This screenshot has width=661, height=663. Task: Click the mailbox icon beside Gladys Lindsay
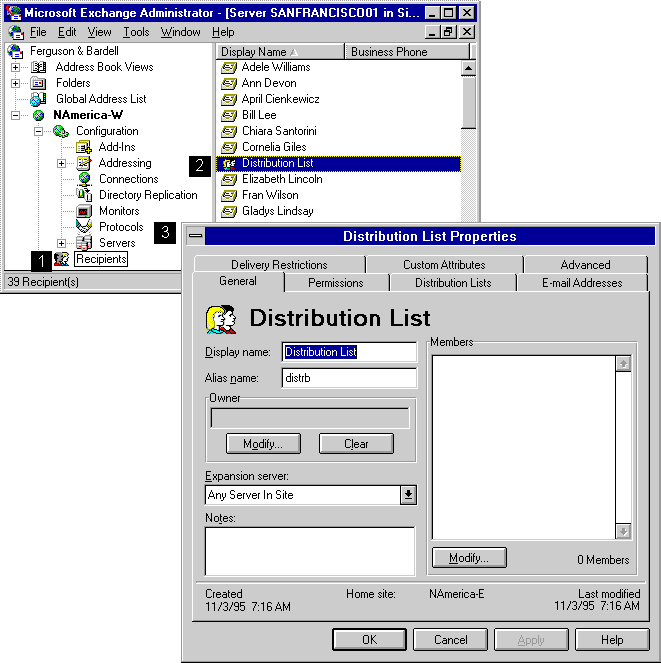point(229,211)
